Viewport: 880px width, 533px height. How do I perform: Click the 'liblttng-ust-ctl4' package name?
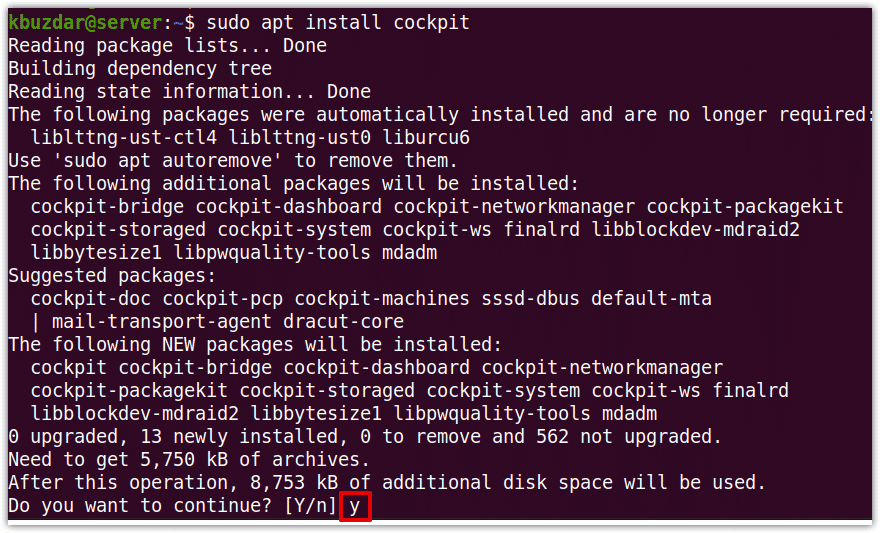(x=123, y=137)
